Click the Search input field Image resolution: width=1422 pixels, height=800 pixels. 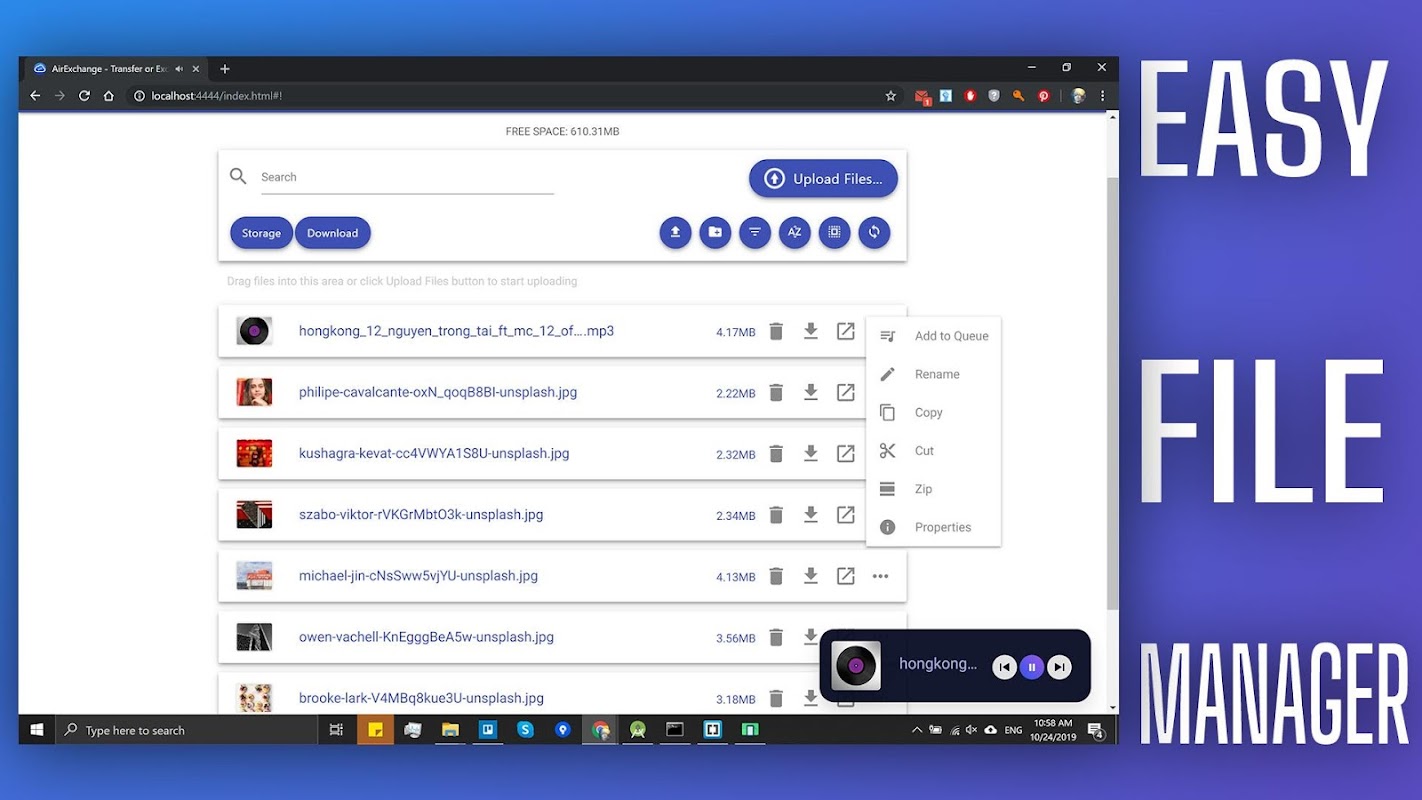pos(407,177)
